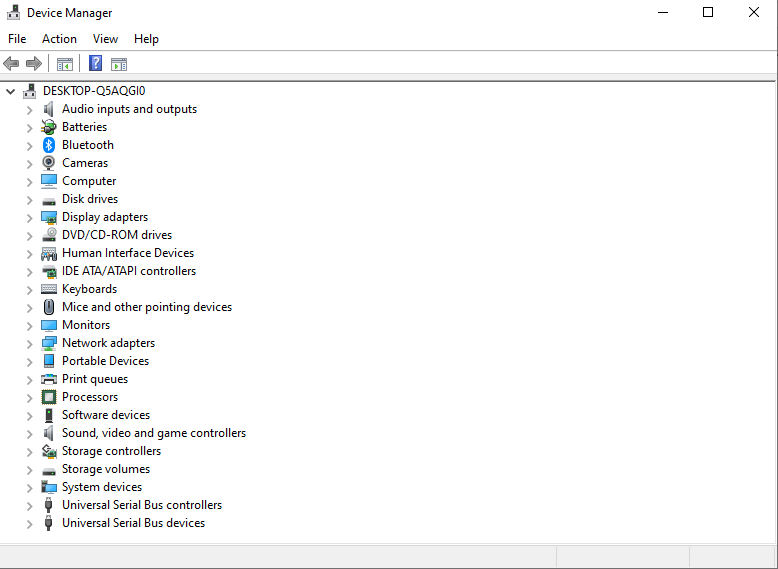This screenshot has height=569, width=778.
Task: Click the Print queues printer icon
Action: (49, 379)
